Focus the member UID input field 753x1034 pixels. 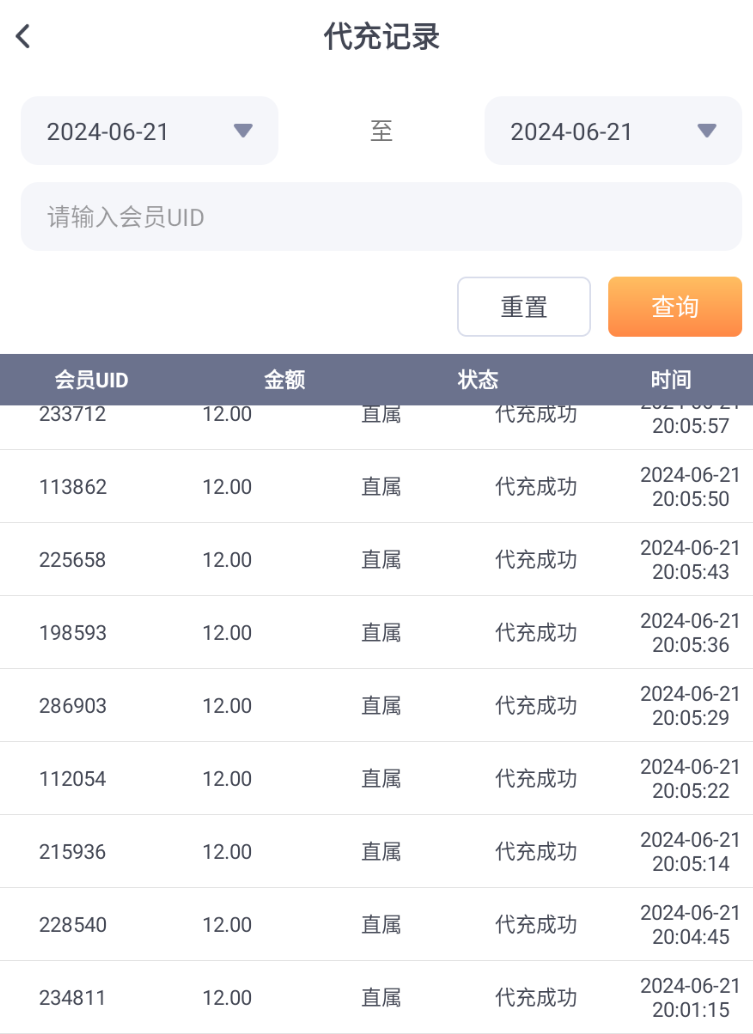(381, 217)
